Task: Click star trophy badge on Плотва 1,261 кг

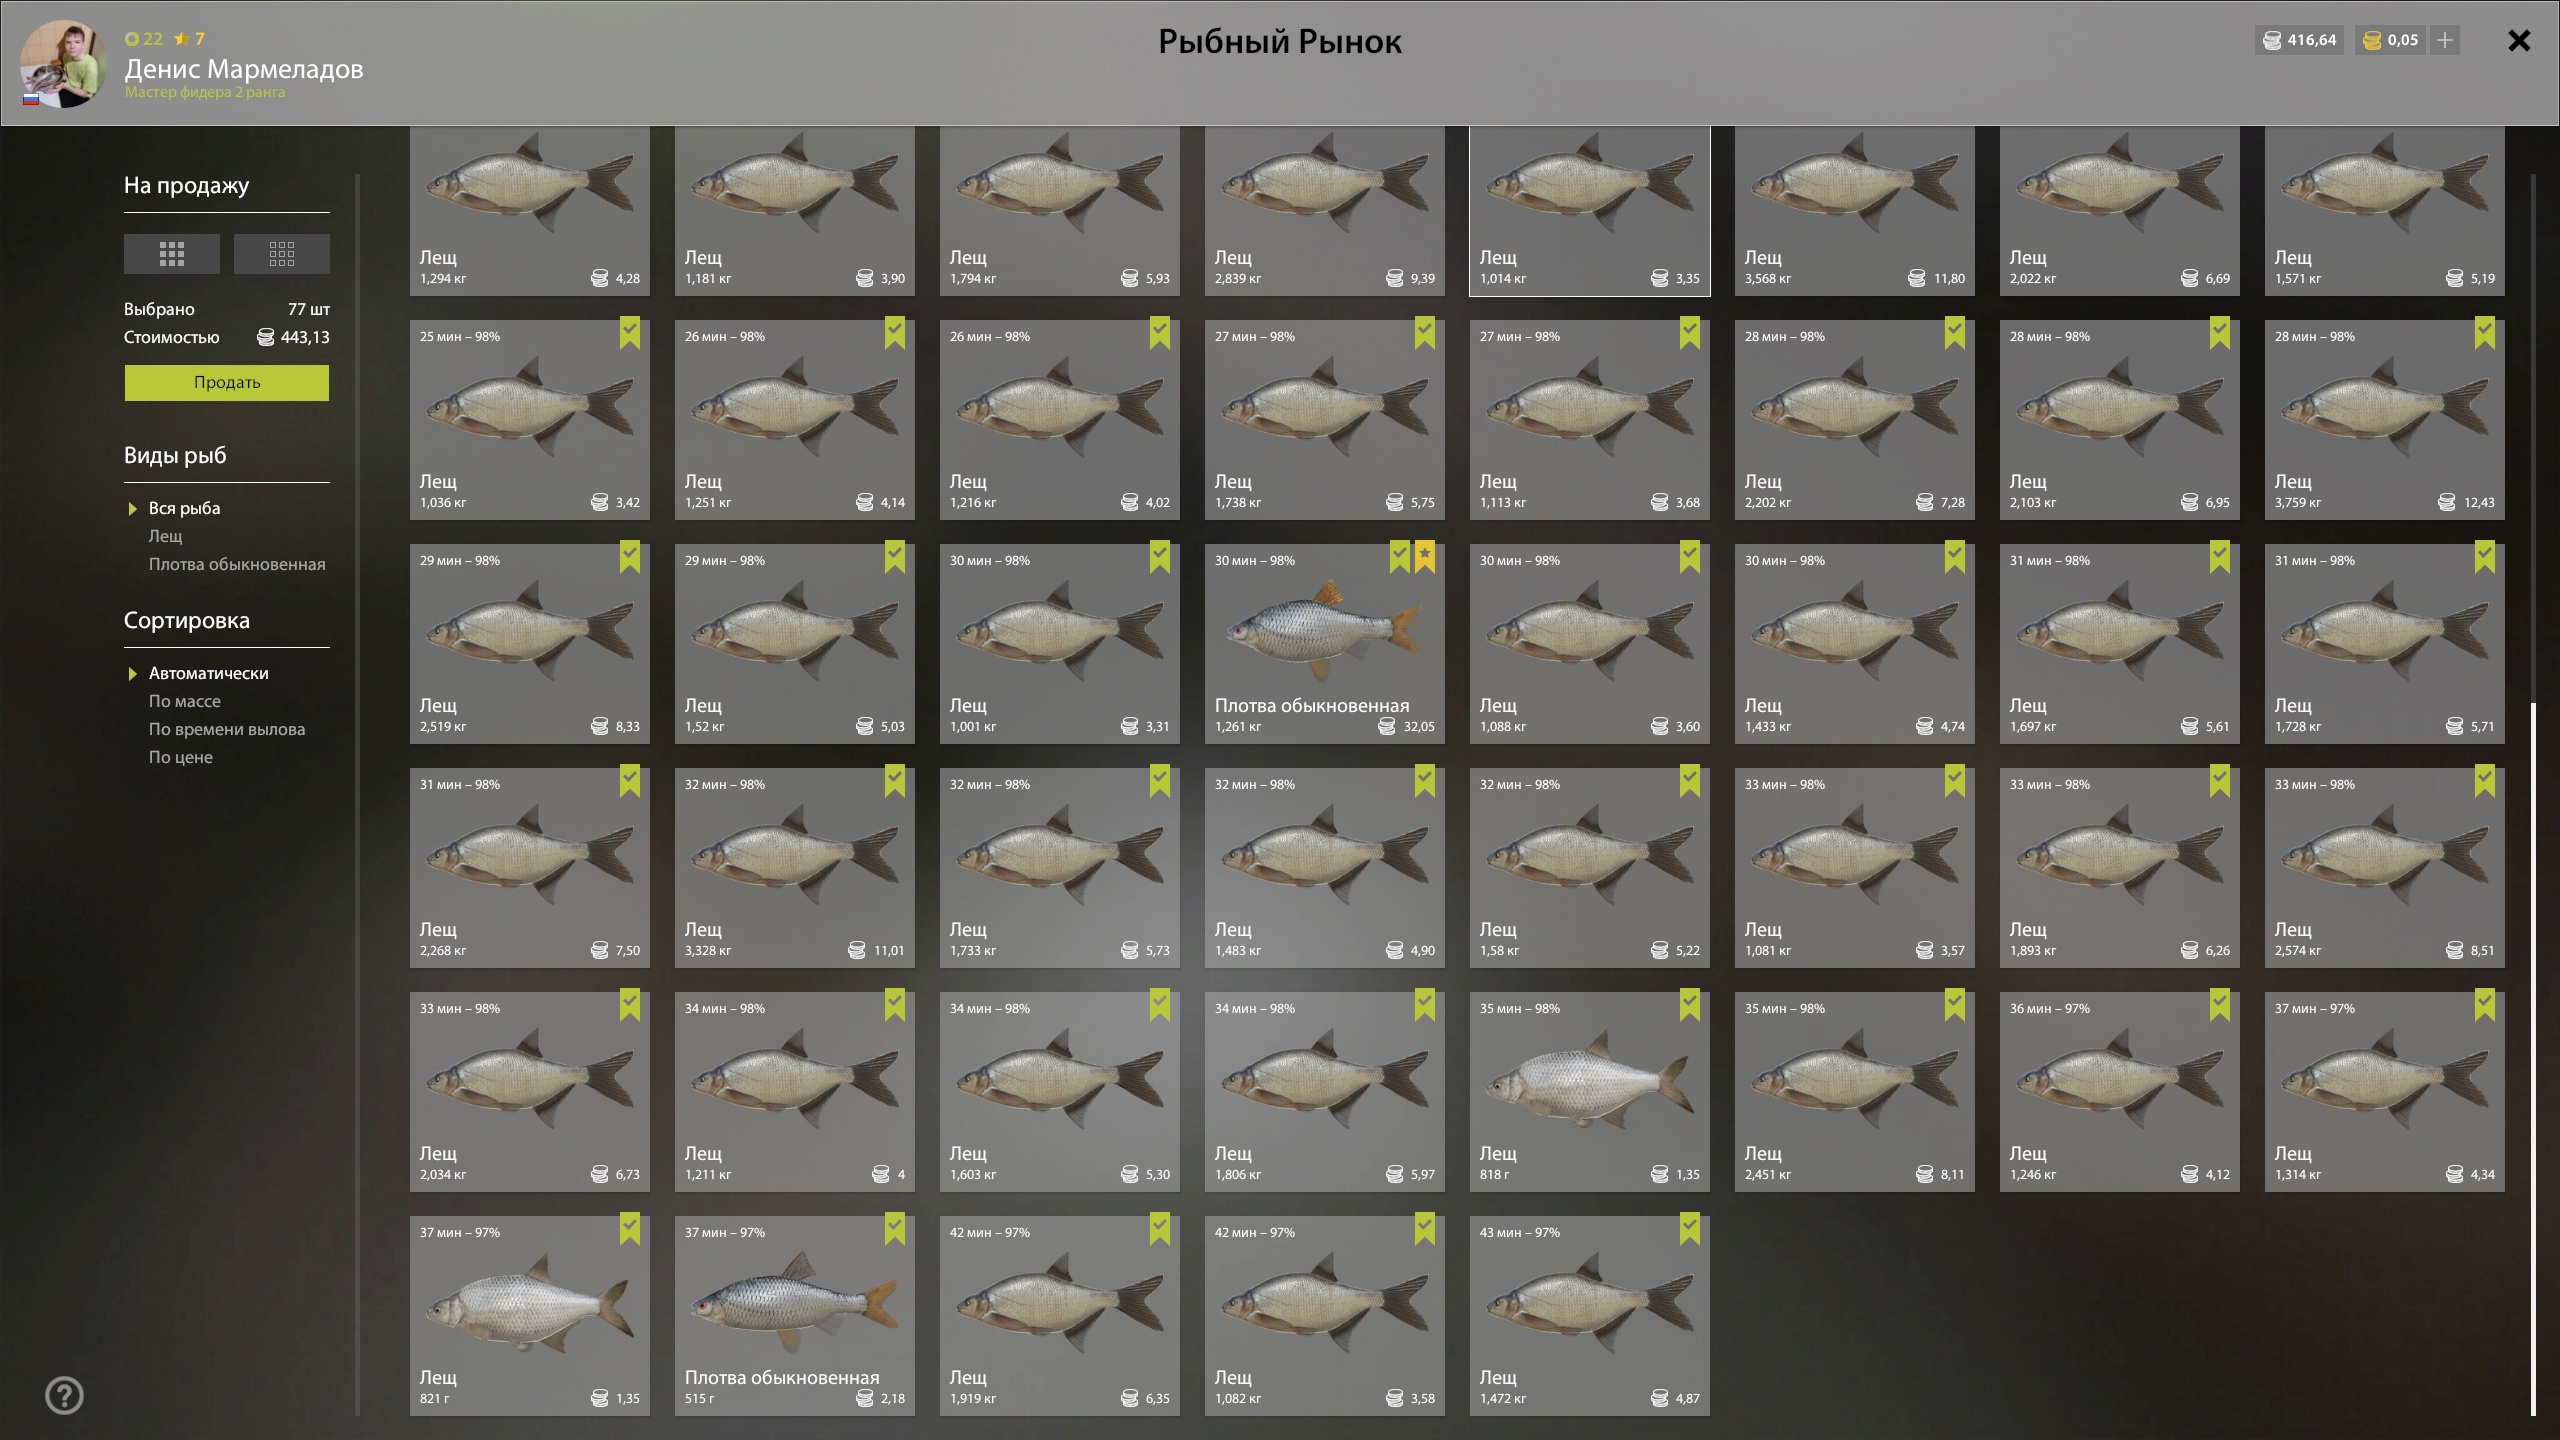Action: pyautogui.click(x=1425, y=557)
